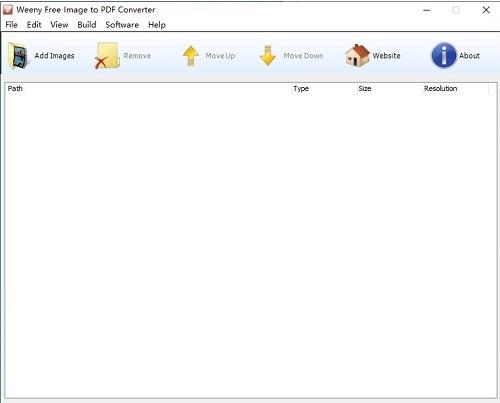Click the Move Up label
This screenshot has width=500, height=403.
[x=220, y=56]
